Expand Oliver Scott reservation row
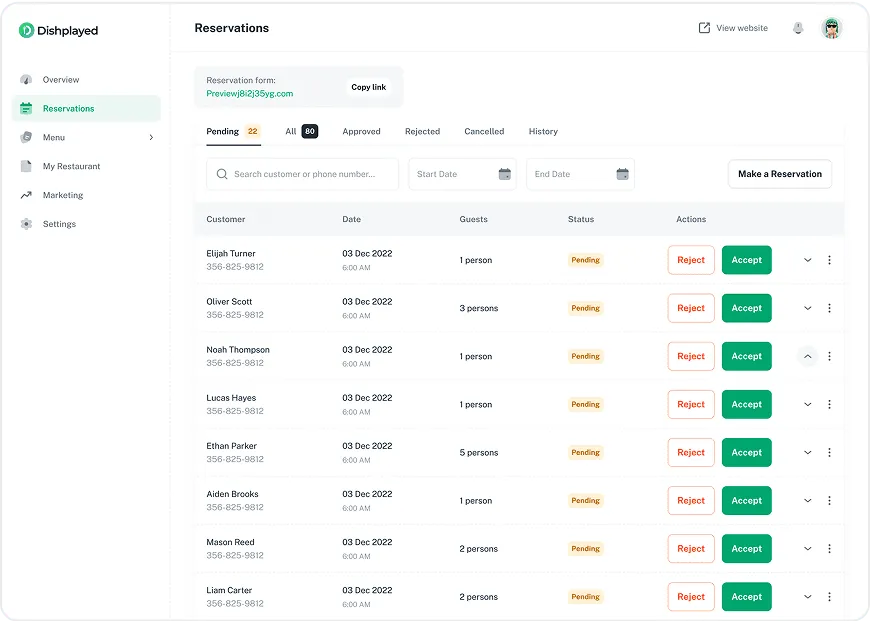Image resolution: width=870 pixels, height=621 pixels. pyautogui.click(x=808, y=308)
